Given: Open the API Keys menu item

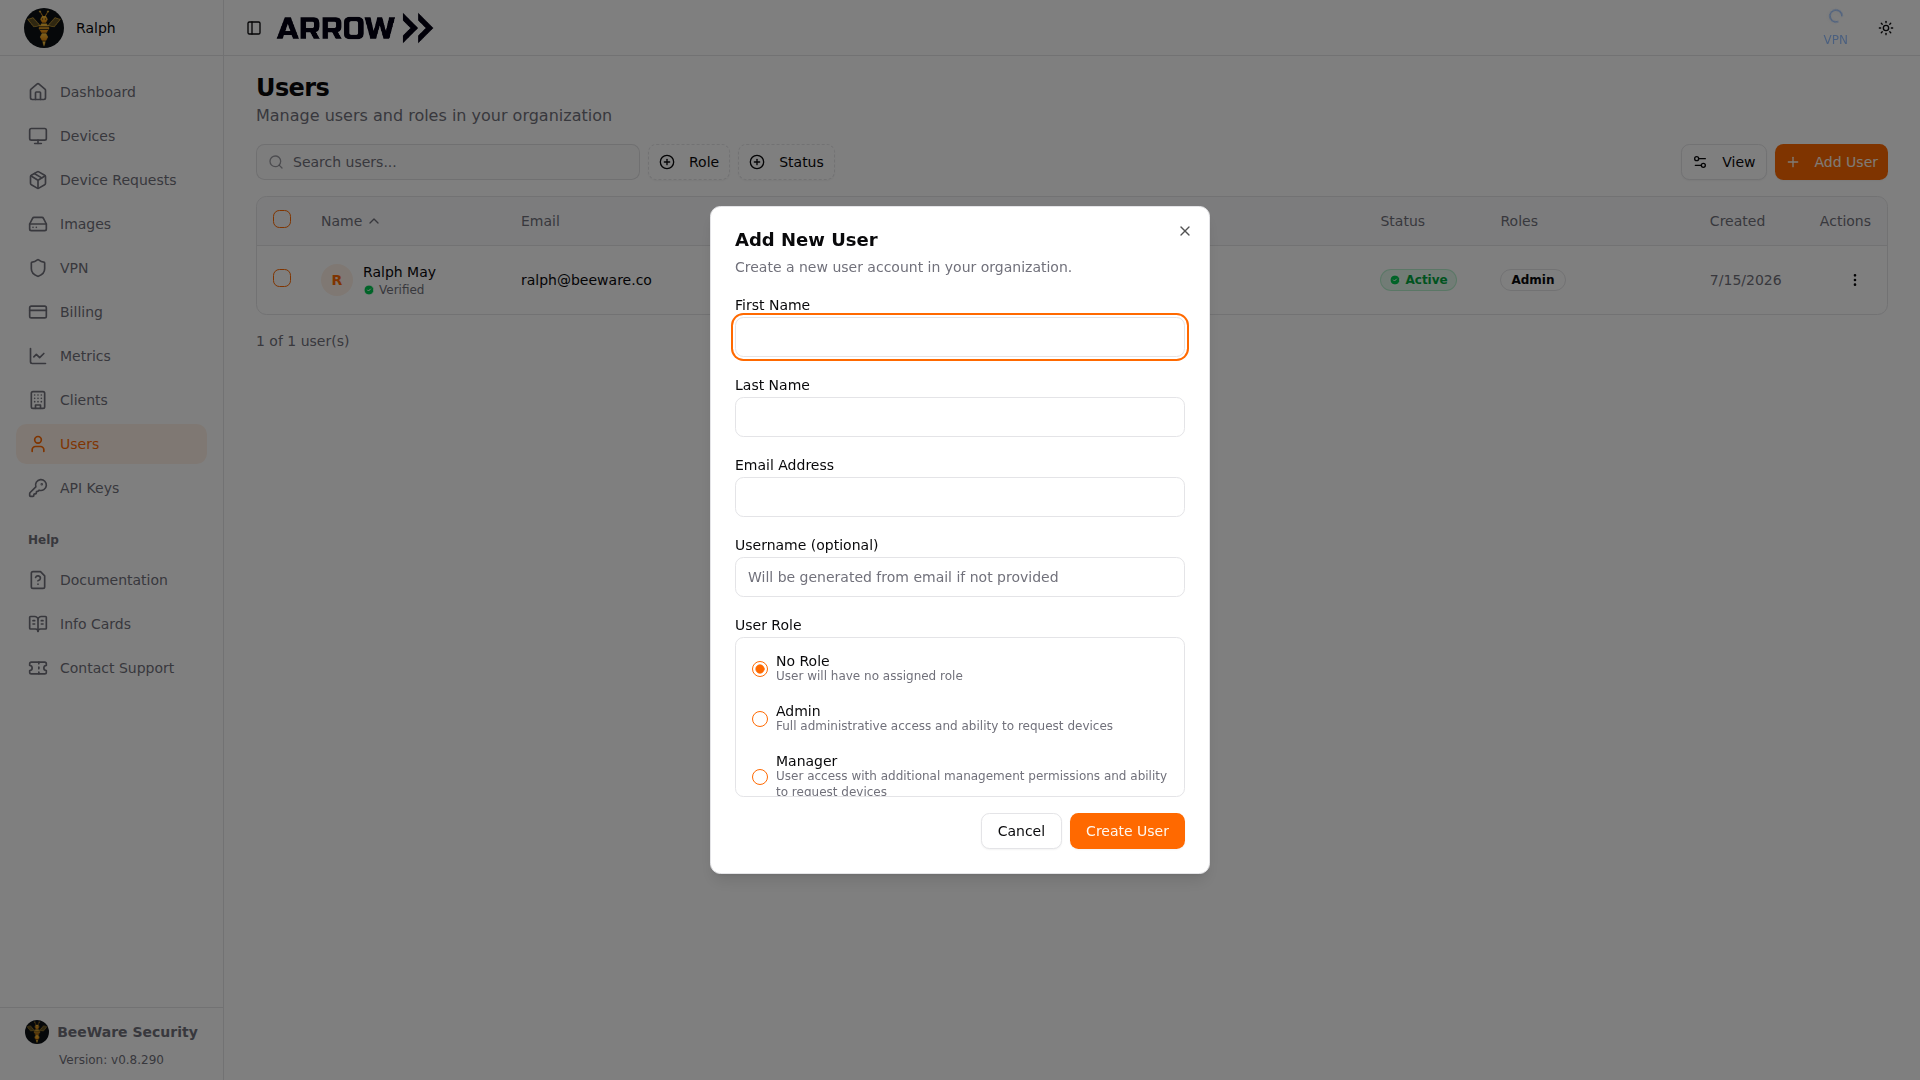Looking at the screenshot, I should pos(112,488).
